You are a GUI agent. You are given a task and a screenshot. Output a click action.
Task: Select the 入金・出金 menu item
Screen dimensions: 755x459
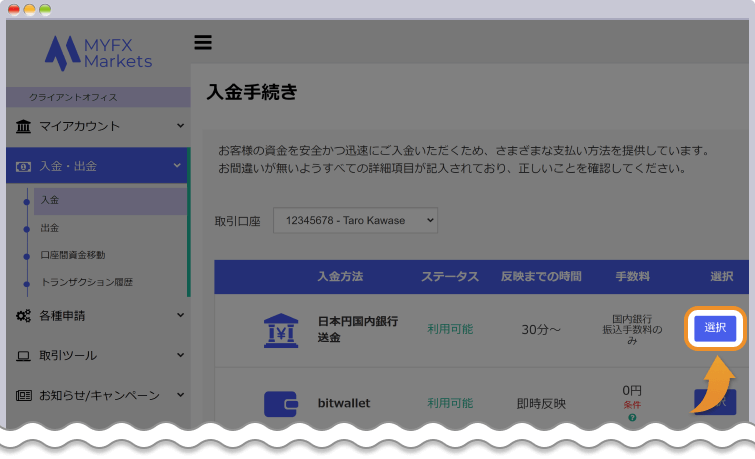click(x=97, y=166)
